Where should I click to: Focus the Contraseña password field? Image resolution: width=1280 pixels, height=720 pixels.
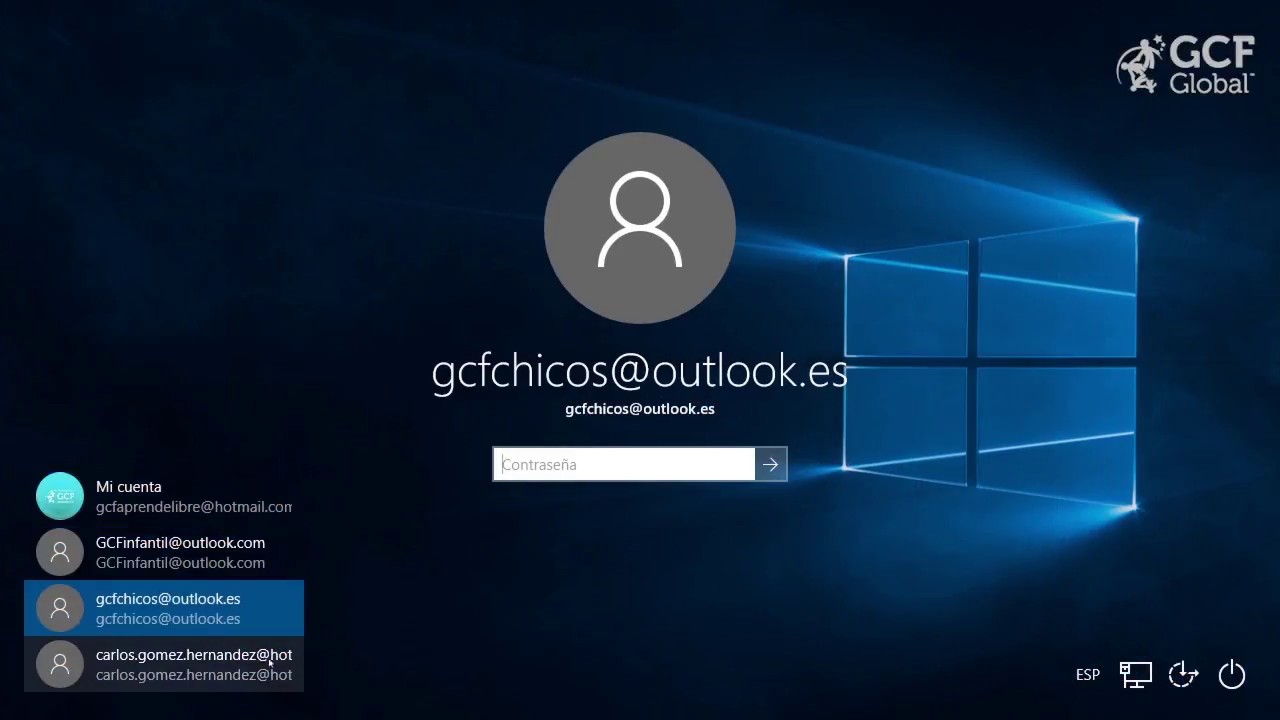624,464
